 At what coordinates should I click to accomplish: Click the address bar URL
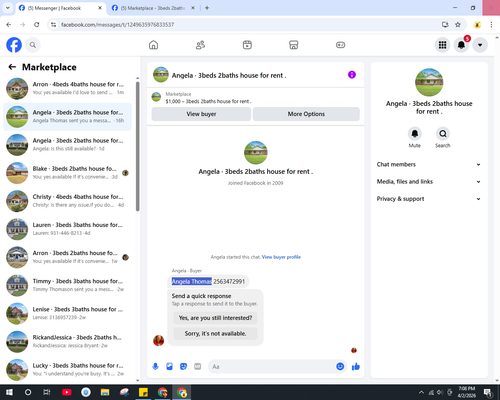pyautogui.click(x=117, y=25)
